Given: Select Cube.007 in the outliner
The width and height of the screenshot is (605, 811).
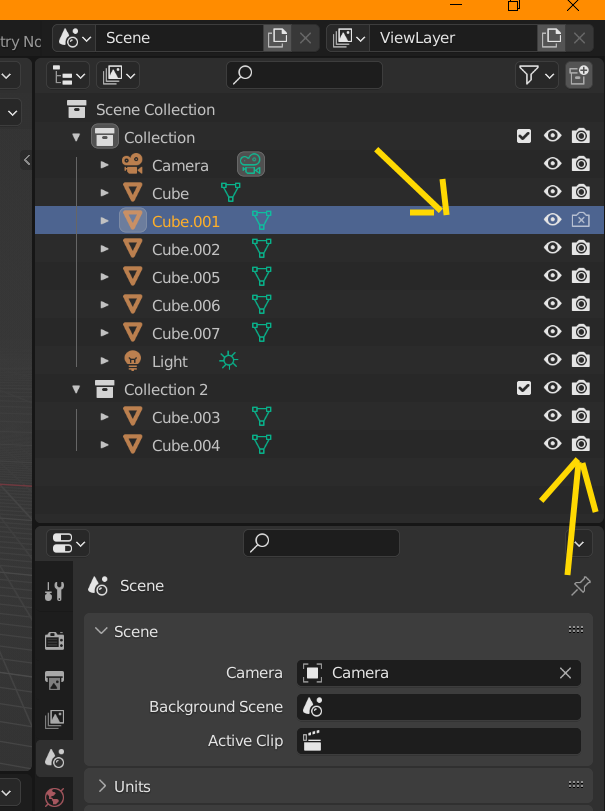Looking at the screenshot, I should [x=186, y=333].
